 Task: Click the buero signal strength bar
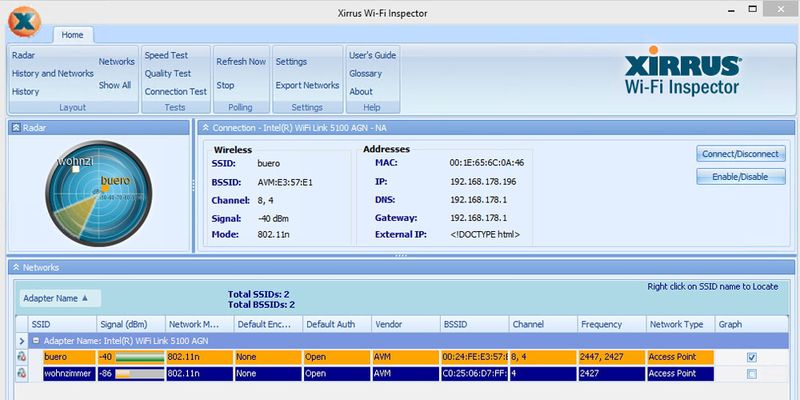pos(140,357)
